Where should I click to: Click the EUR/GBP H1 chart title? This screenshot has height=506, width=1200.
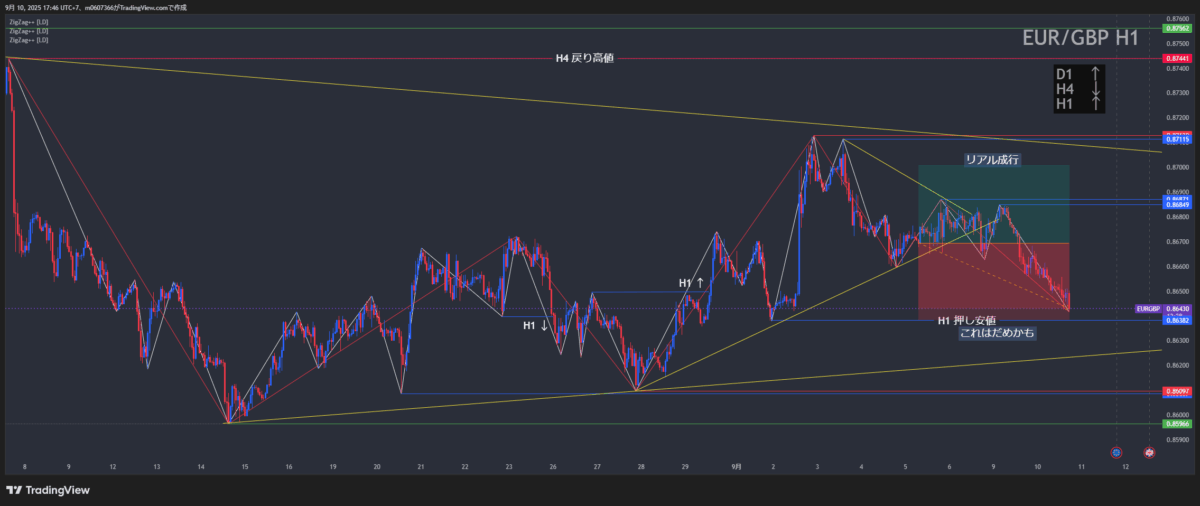(1080, 38)
